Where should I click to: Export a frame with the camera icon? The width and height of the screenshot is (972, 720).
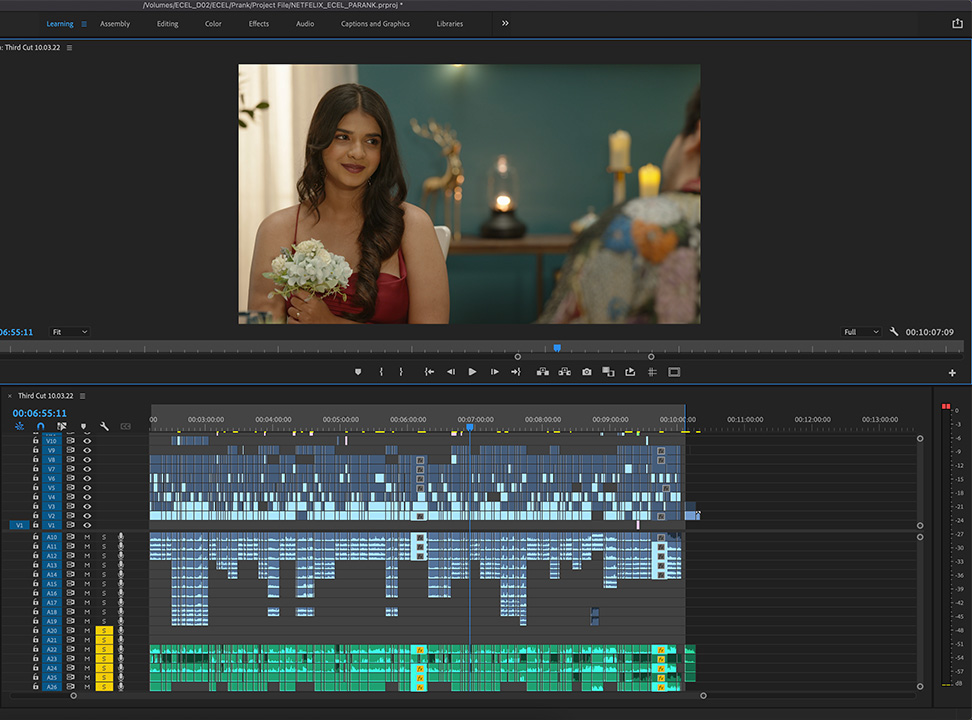586,372
